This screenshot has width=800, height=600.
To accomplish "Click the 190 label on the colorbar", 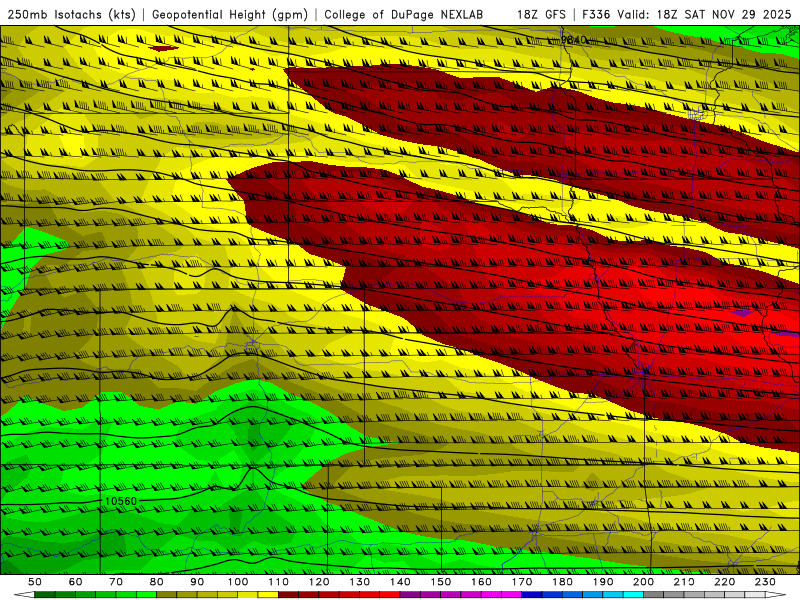I will 604,582.
